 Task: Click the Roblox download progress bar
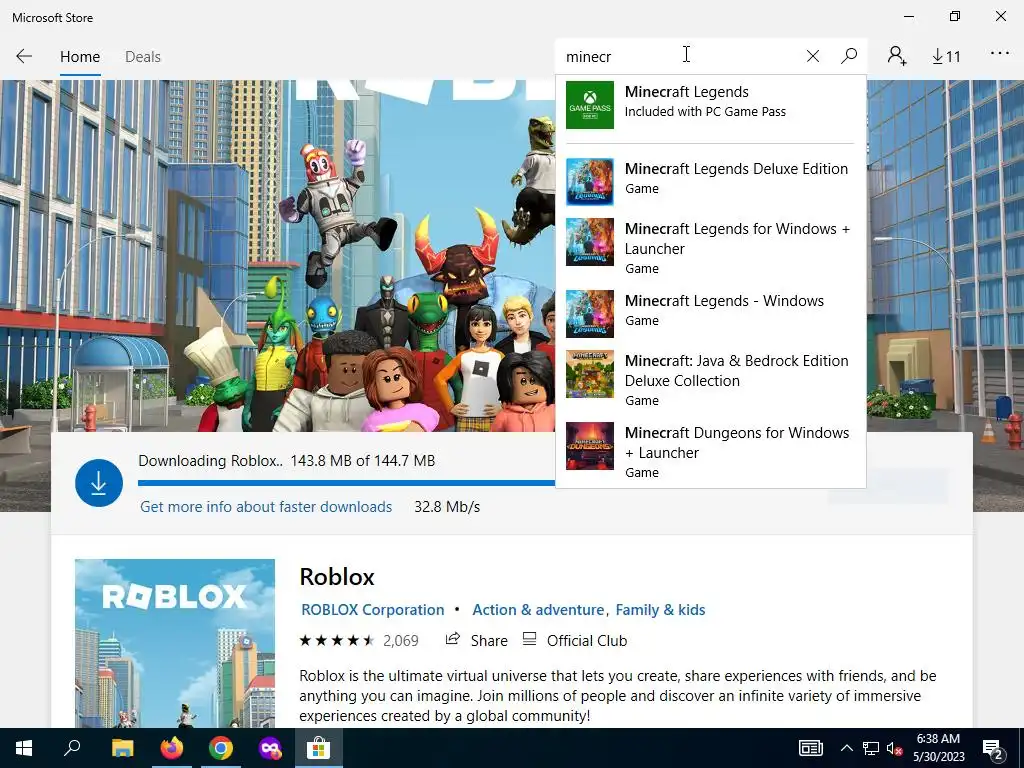(347, 483)
